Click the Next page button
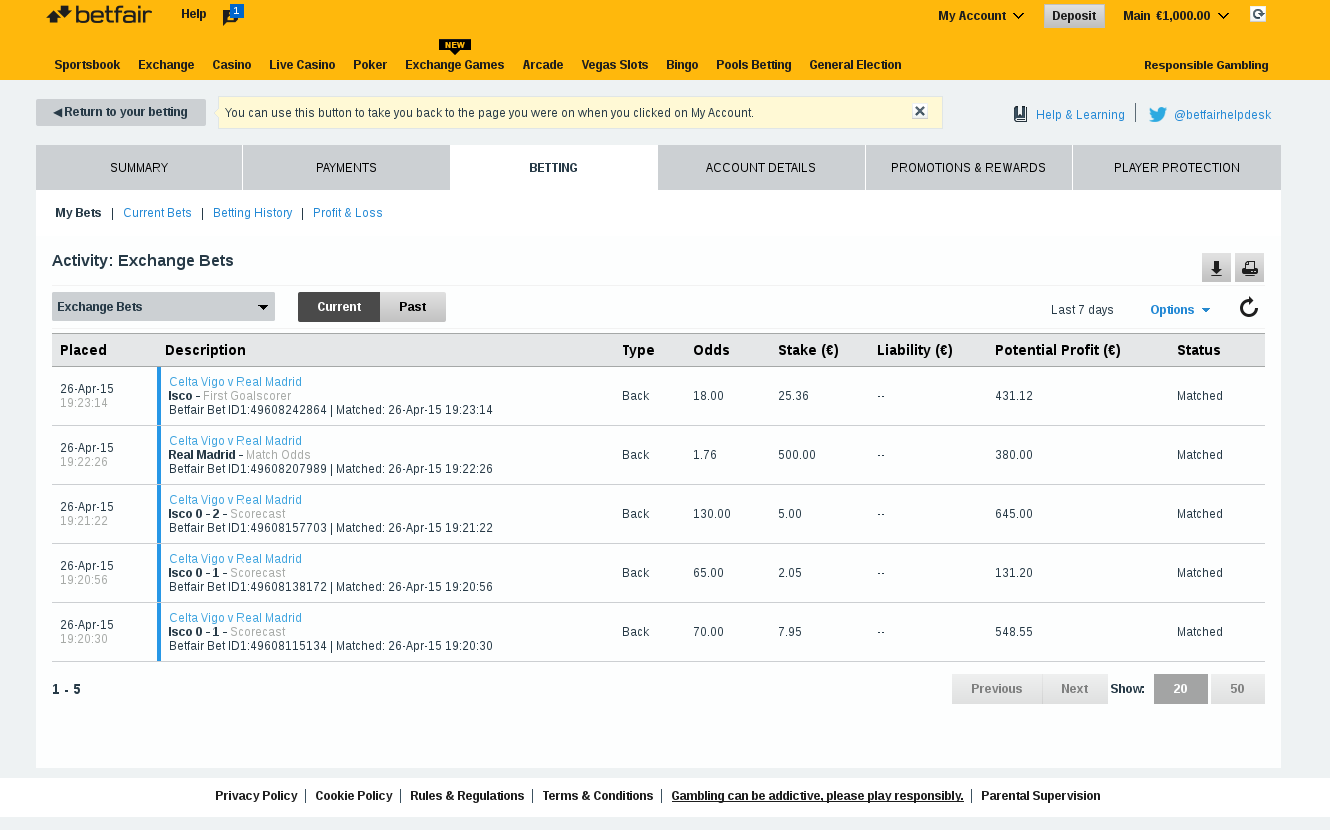The image size is (1330, 830). click(1075, 689)
